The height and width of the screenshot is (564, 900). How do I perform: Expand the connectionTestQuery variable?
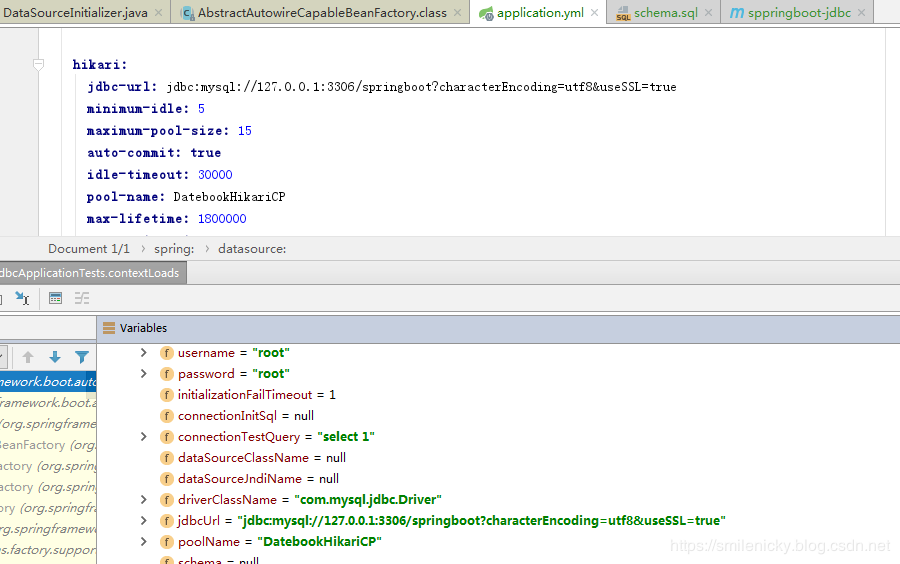click(143, 437)
